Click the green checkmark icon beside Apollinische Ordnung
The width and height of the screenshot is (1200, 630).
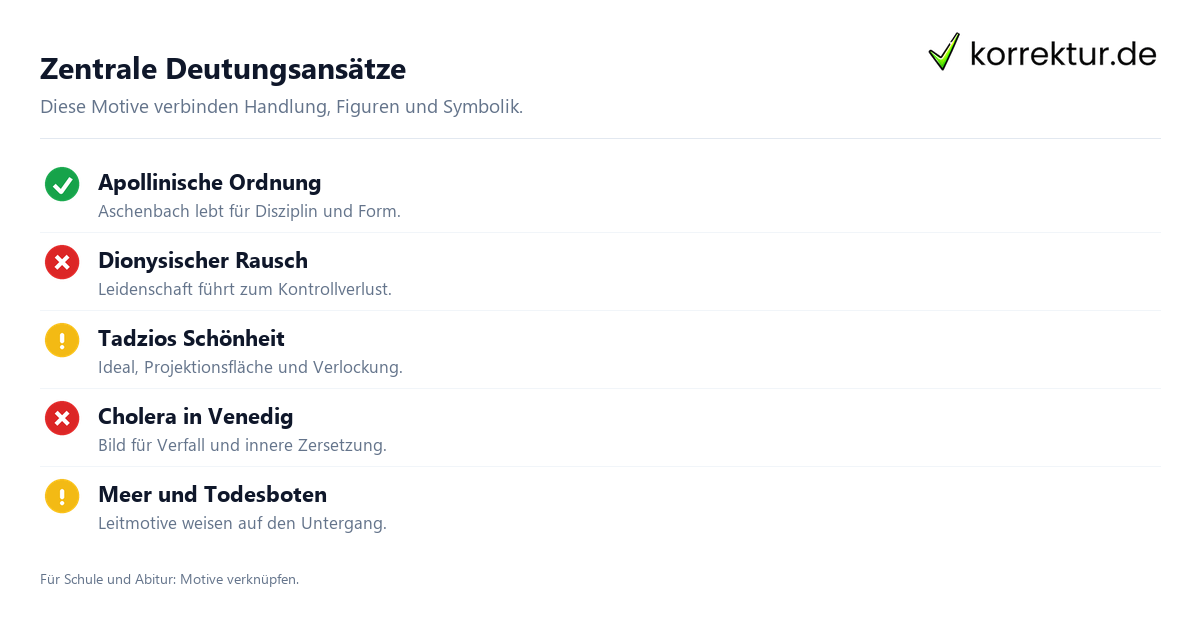pos(62,184)
